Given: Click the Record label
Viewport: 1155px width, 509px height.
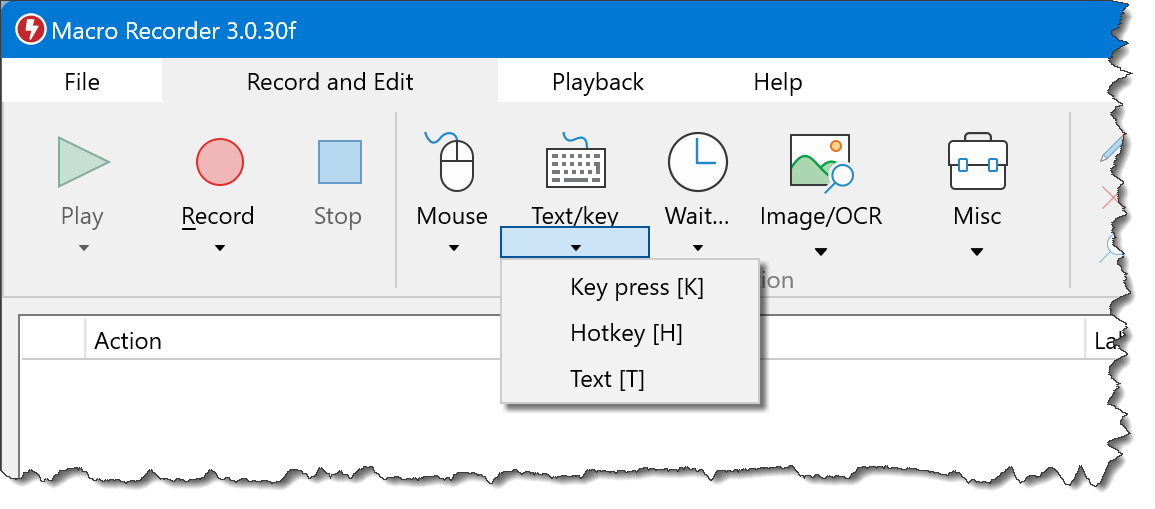Looking at the screenshot, I should (x=218, y=217).
